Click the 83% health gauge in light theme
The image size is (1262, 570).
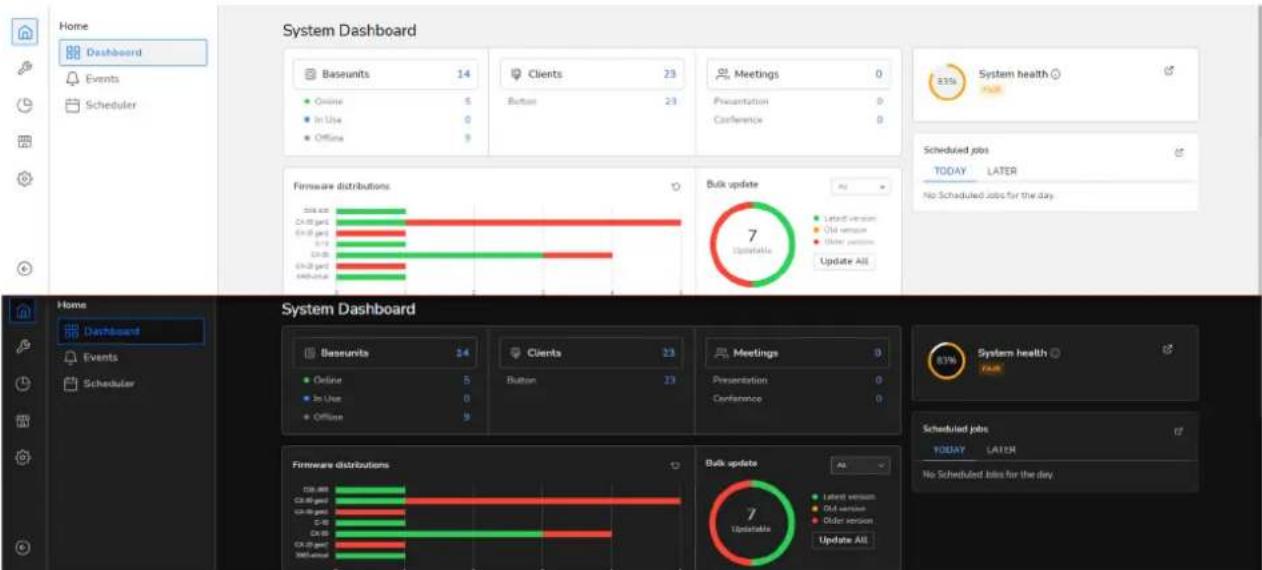point(947,82)
